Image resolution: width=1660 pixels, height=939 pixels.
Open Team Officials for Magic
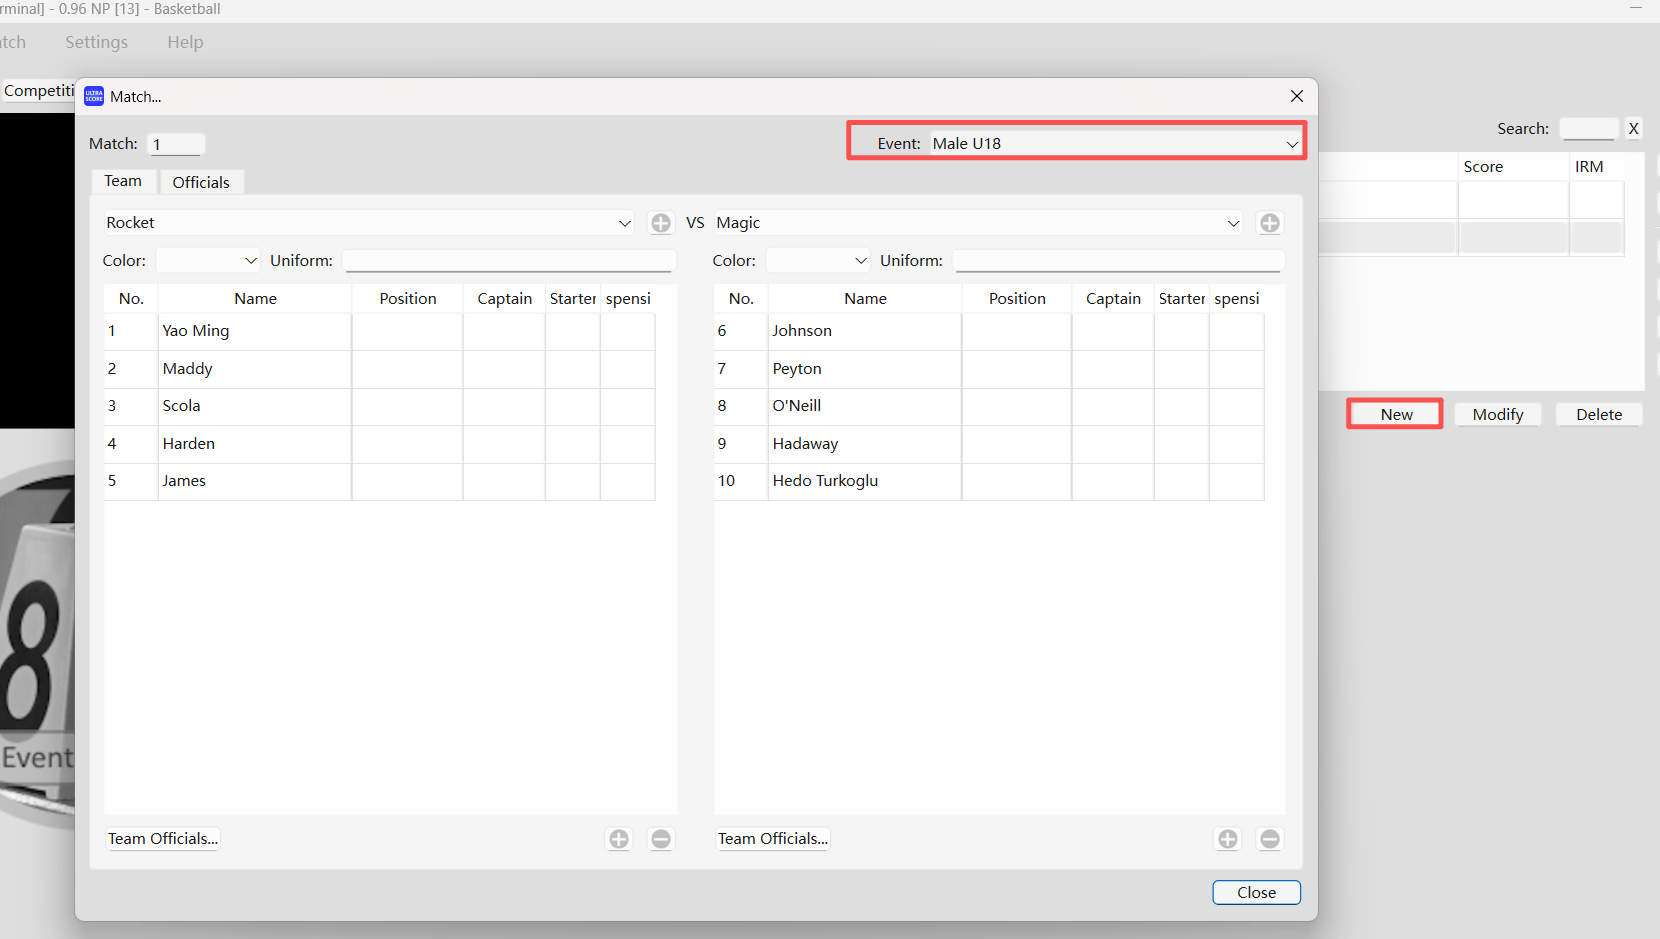point(772,839)
